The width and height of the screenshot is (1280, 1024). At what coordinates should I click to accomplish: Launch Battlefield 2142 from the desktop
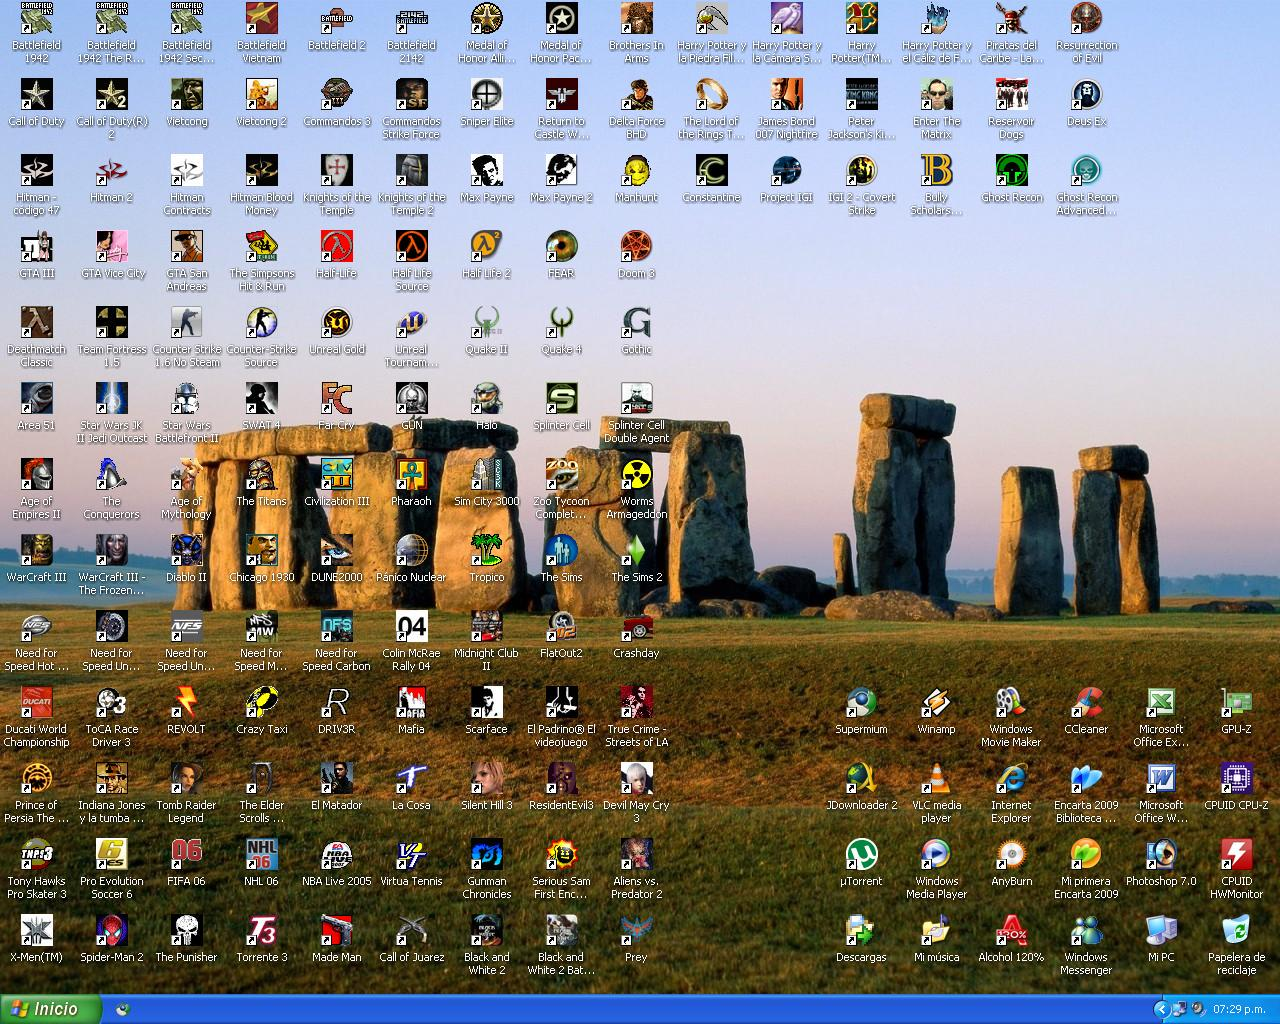click(x=412, y=34)
